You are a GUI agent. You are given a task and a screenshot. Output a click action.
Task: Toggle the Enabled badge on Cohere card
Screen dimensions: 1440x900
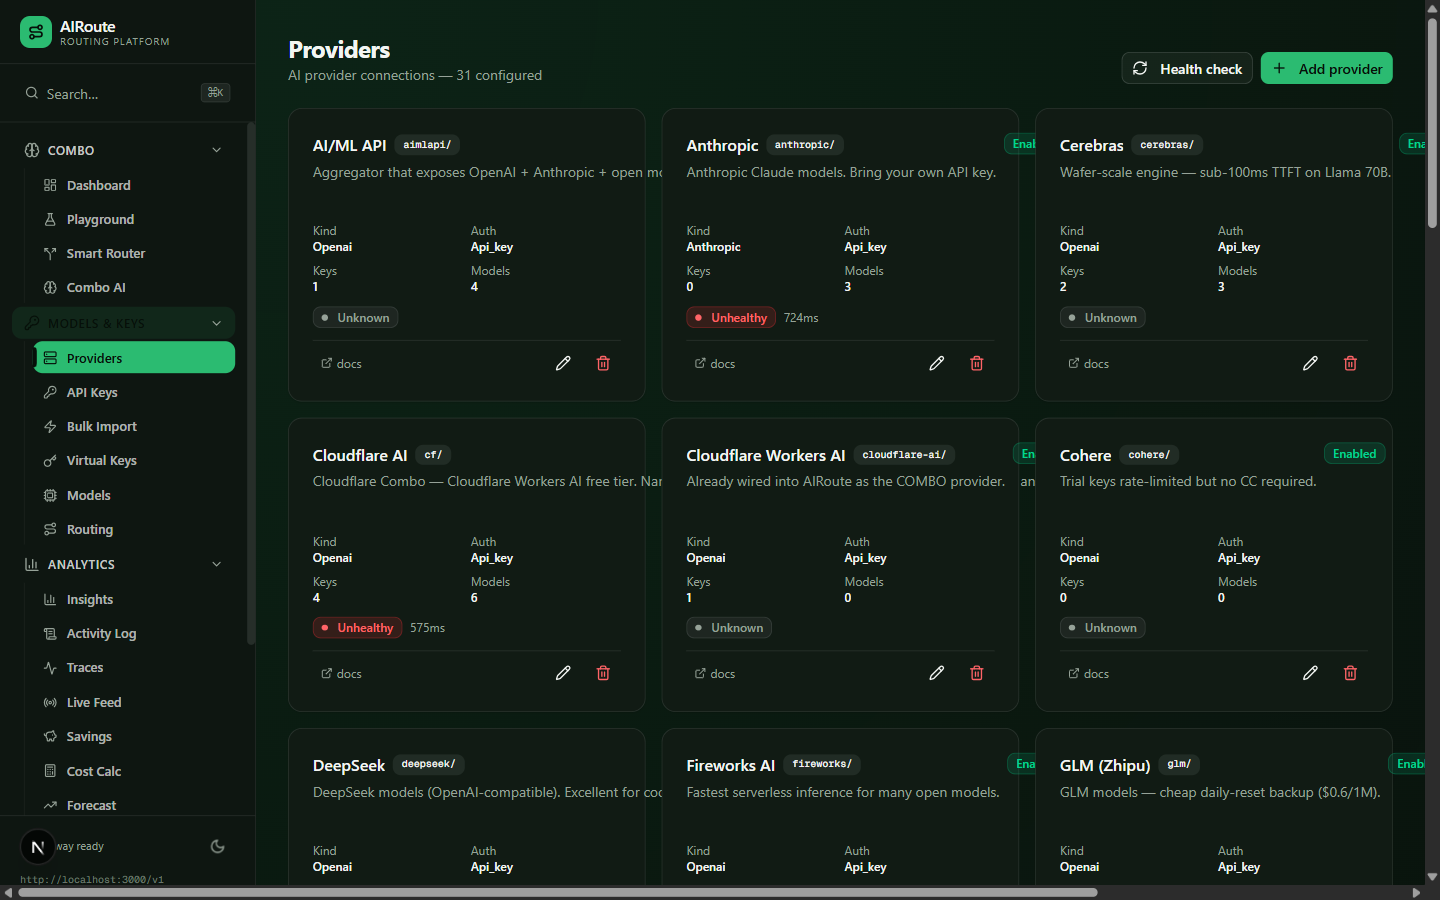click(1354, 454)
